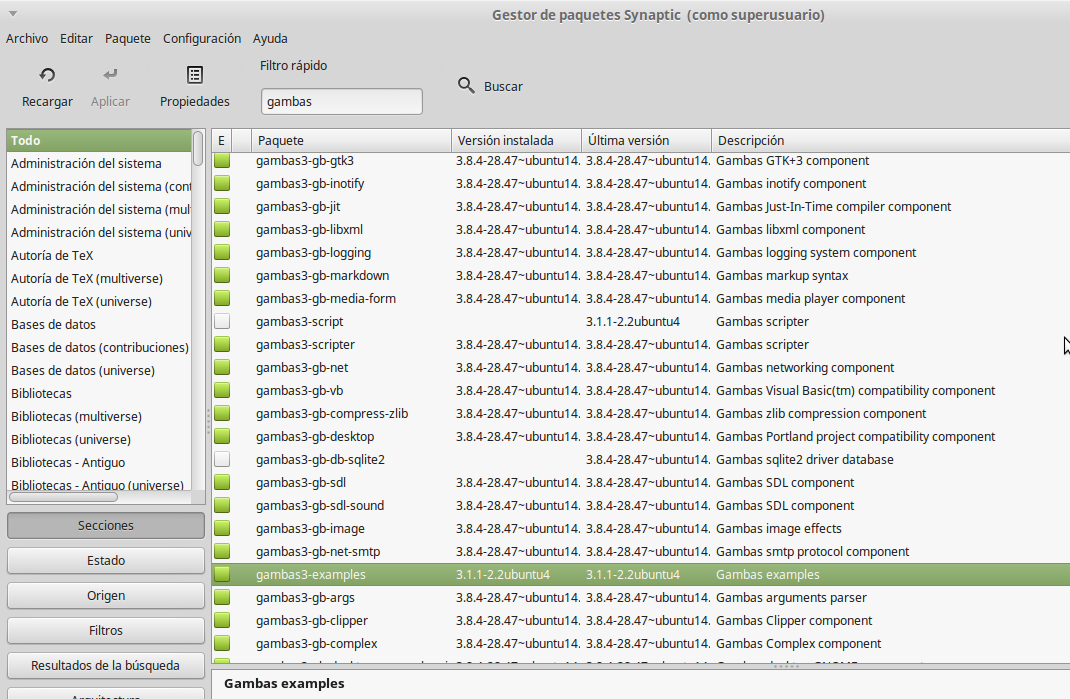This screenshot has height=699, width=1070.
Task: Open the Configuración menu
Action: 202,38
